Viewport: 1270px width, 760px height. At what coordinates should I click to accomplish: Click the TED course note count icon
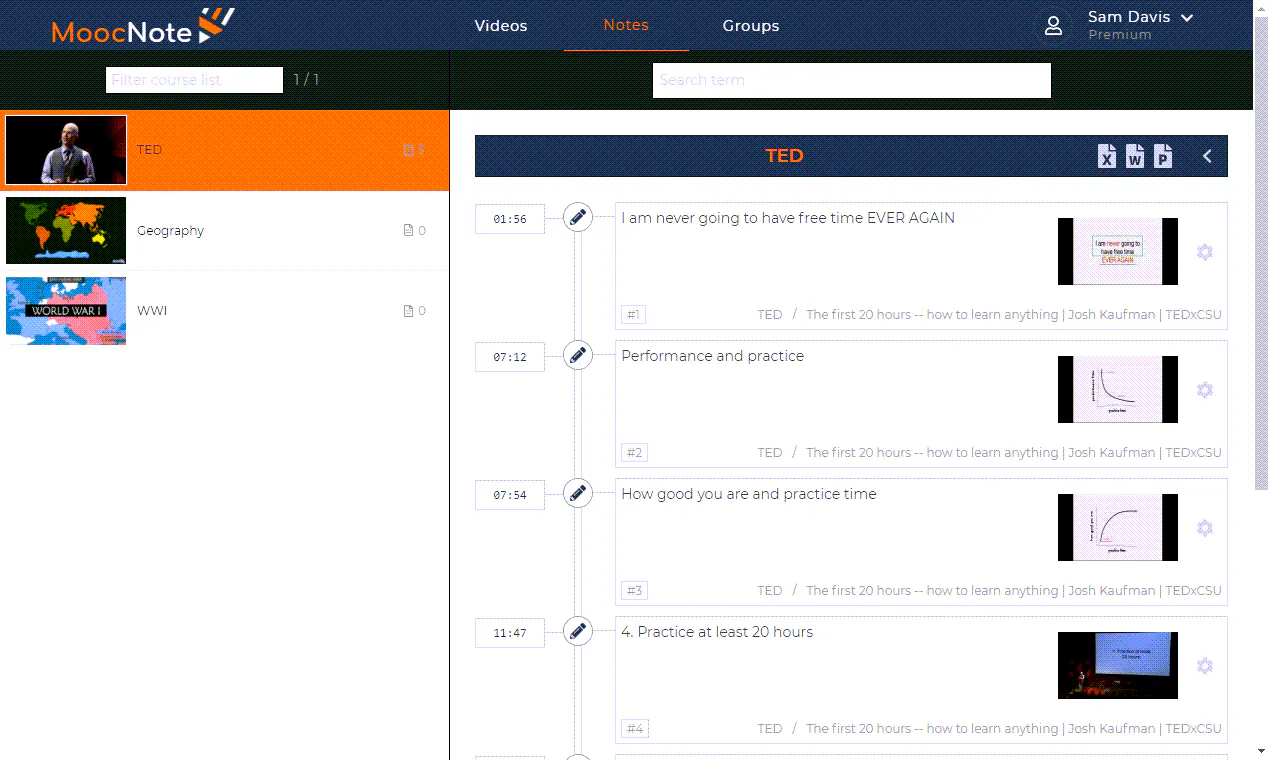point(408,150)
